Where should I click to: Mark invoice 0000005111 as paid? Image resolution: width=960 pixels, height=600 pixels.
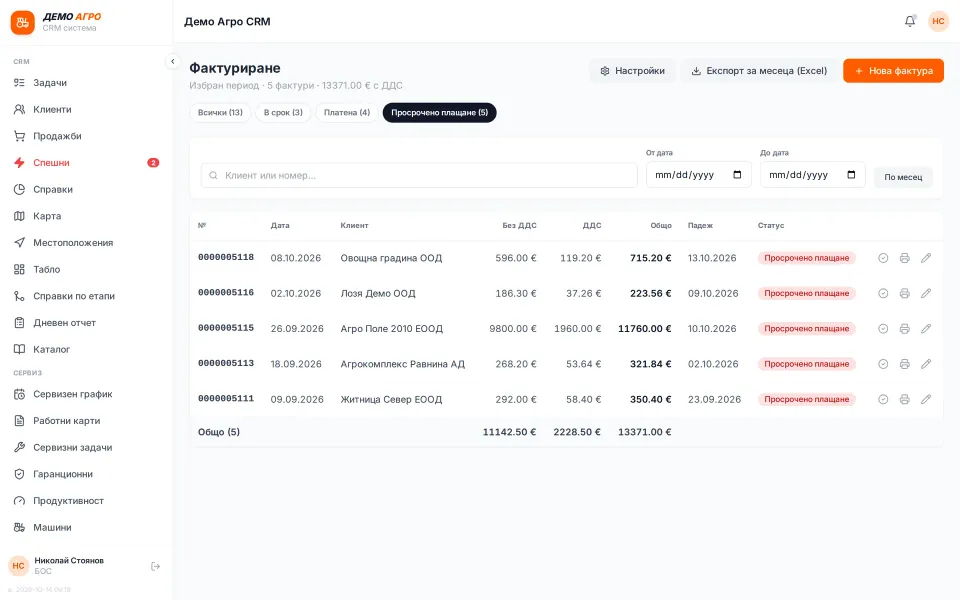click(x=883, y=399)
